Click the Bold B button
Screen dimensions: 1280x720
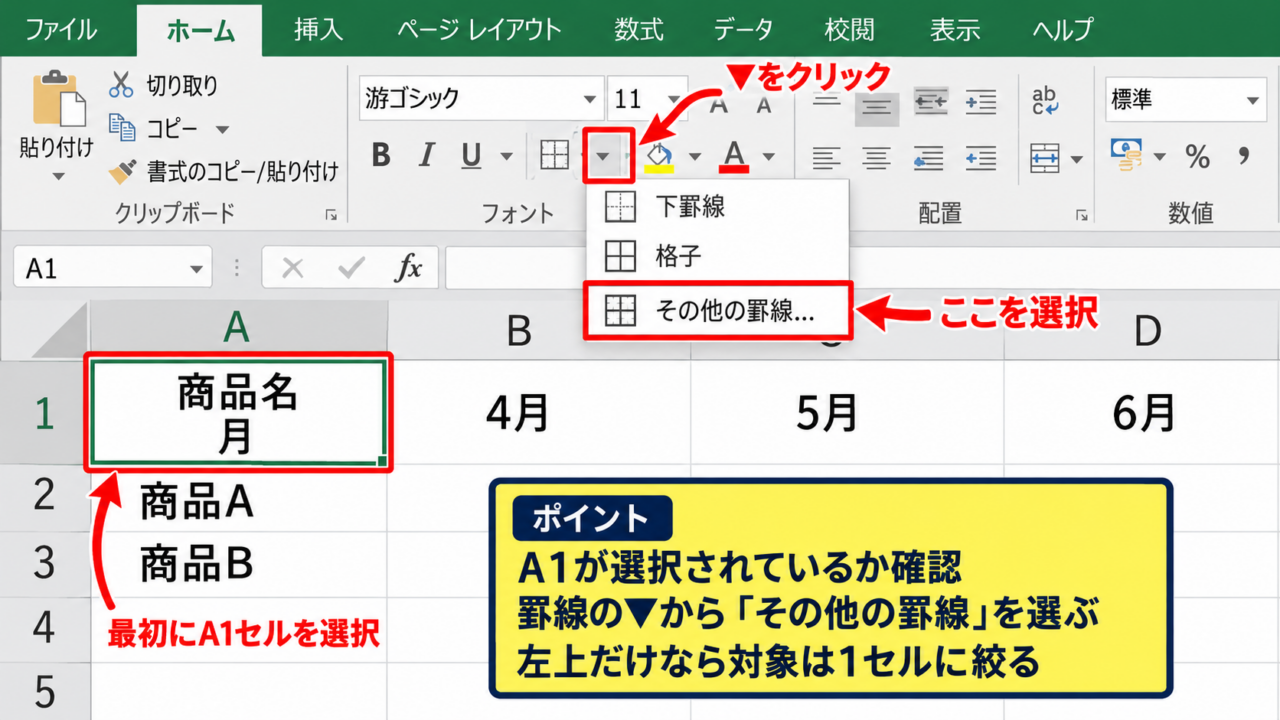(x=381, y=155)
